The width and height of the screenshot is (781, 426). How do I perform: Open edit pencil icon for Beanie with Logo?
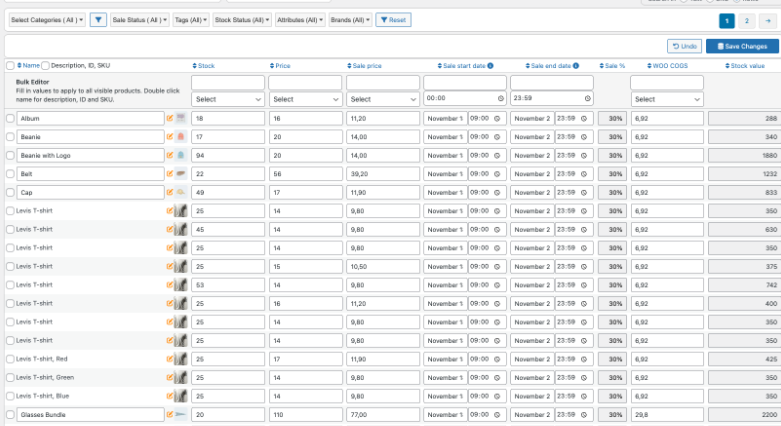coord(170,155)
